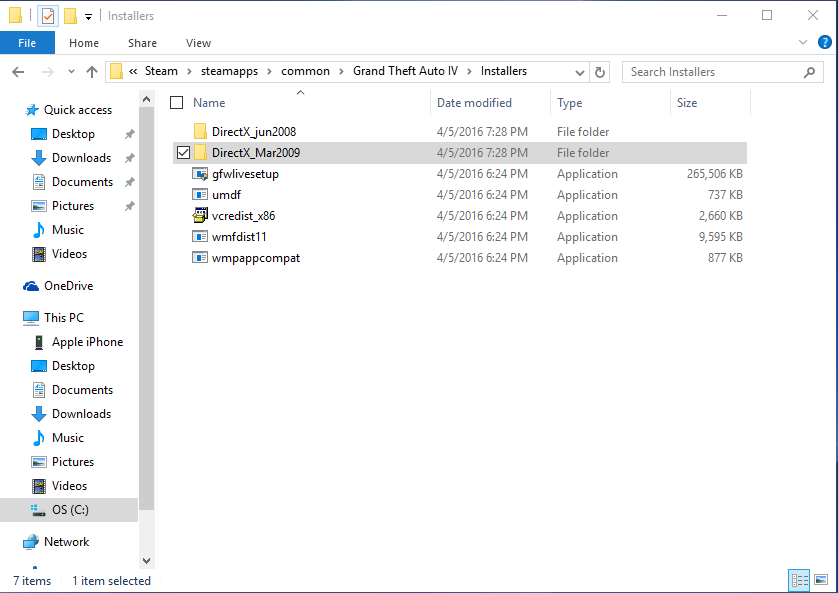The height and width of the screenshot is (593, 838).
Task: Toggle the select-all checkbox in header
Action: pyautogui.click(x=176, y=103)
